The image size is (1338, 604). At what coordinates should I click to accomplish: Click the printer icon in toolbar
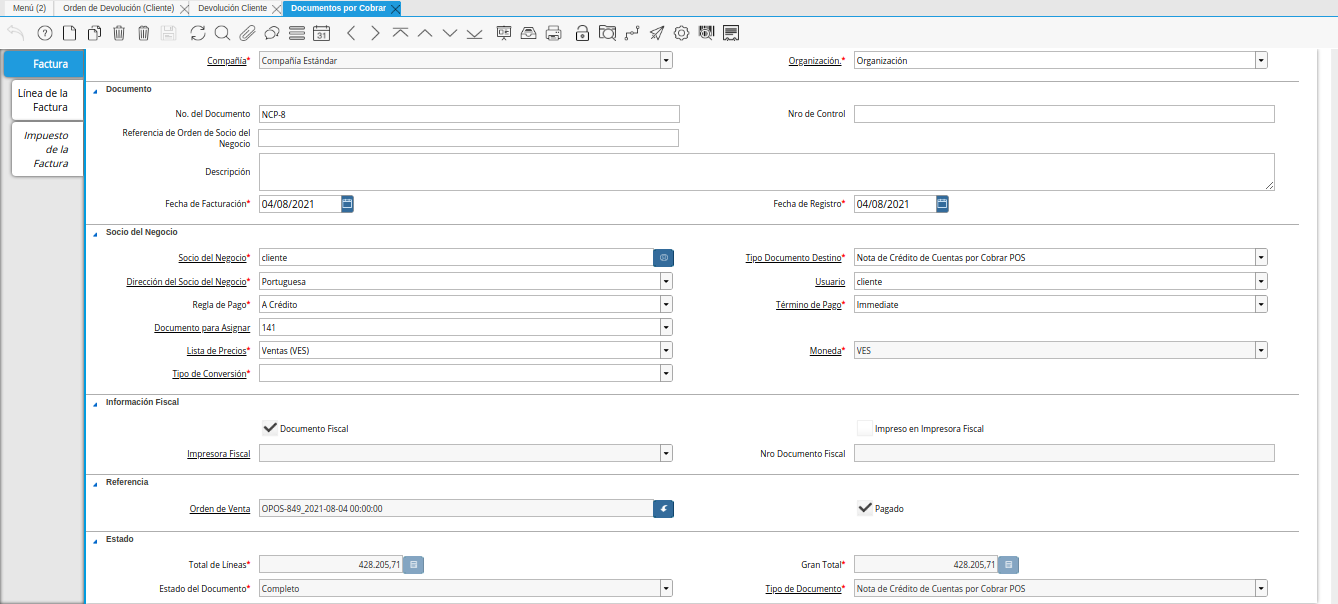[x=553, y=33]
